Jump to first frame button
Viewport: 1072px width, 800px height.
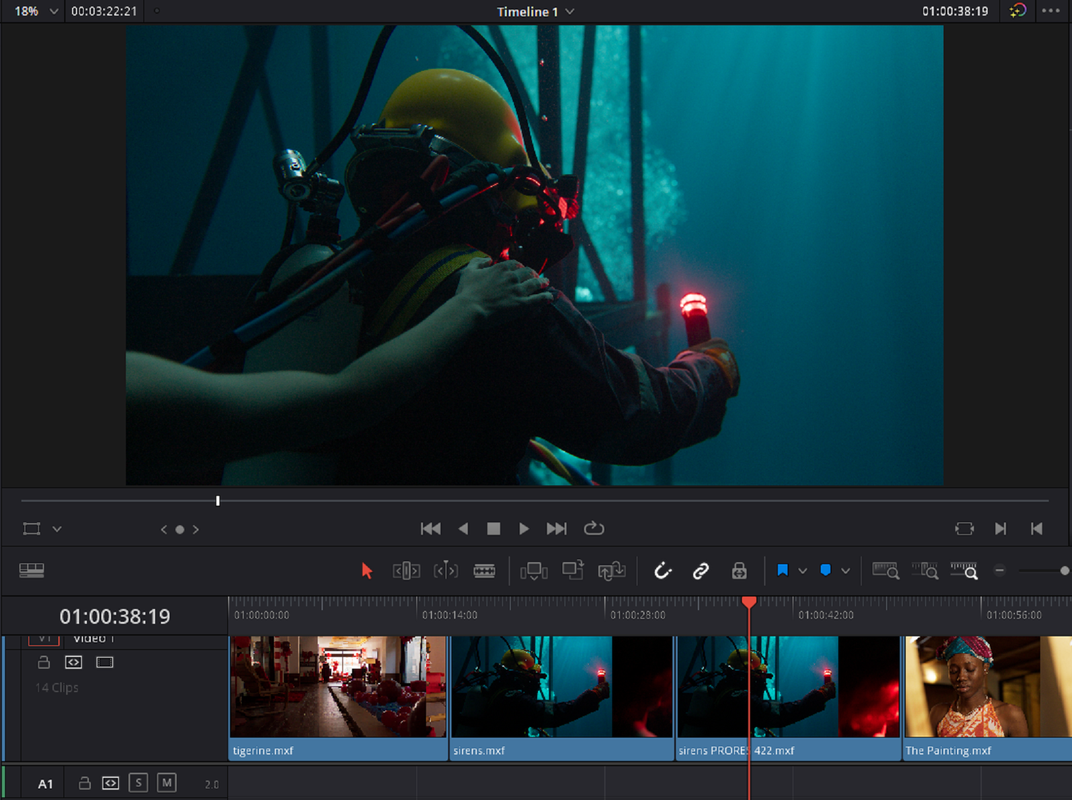[431, 529]
